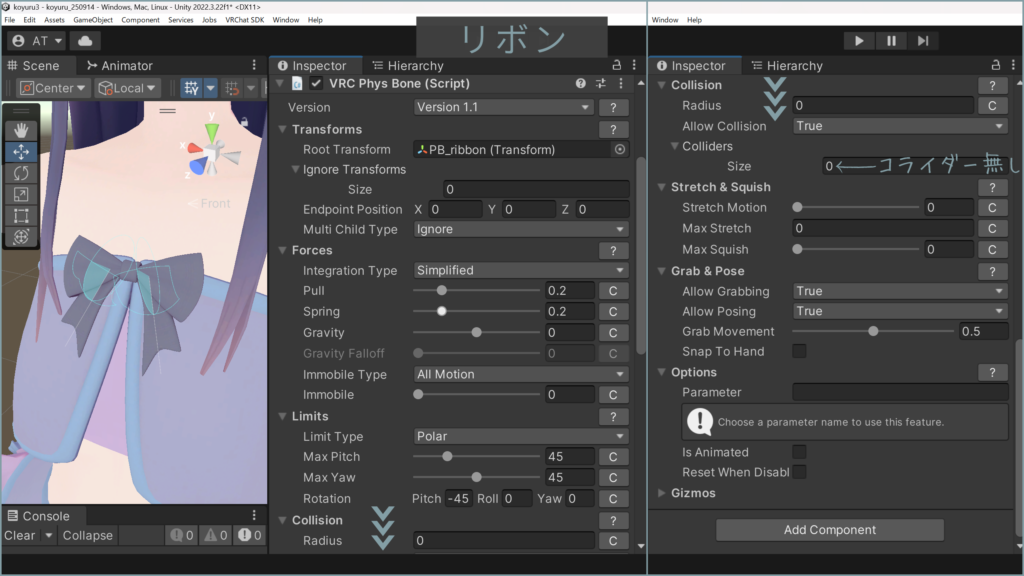1024x576 pixels.
Task: Select the Rotate tool
Action: point(20,173)
